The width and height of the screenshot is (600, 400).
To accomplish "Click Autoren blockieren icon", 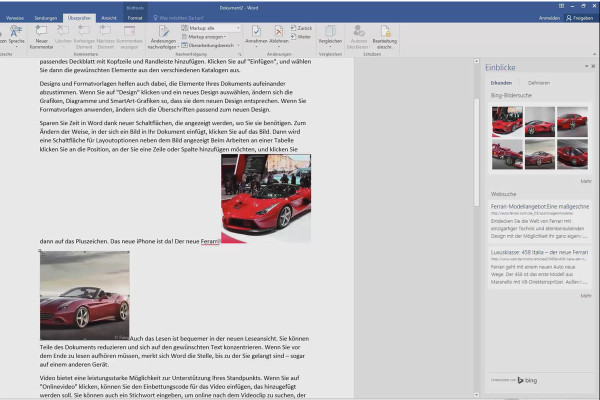I will coord(359,31).
